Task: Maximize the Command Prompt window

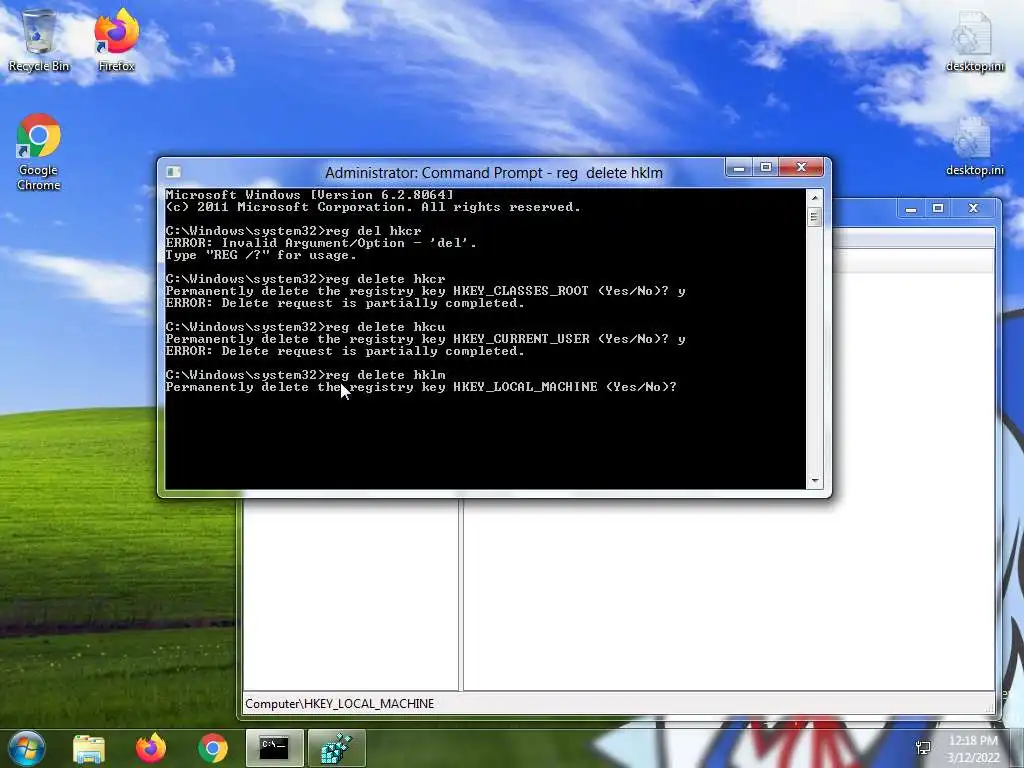Action: pos(766,168)
